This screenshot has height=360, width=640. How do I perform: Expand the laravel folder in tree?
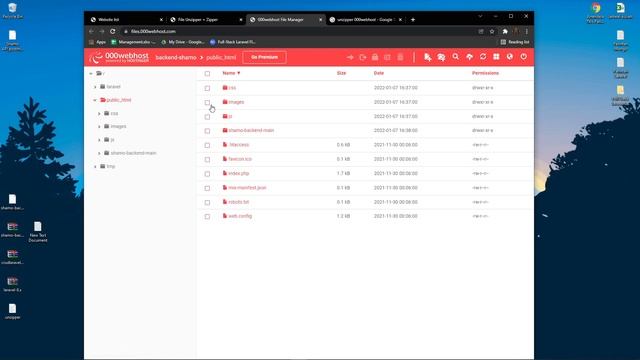point(95,87)
